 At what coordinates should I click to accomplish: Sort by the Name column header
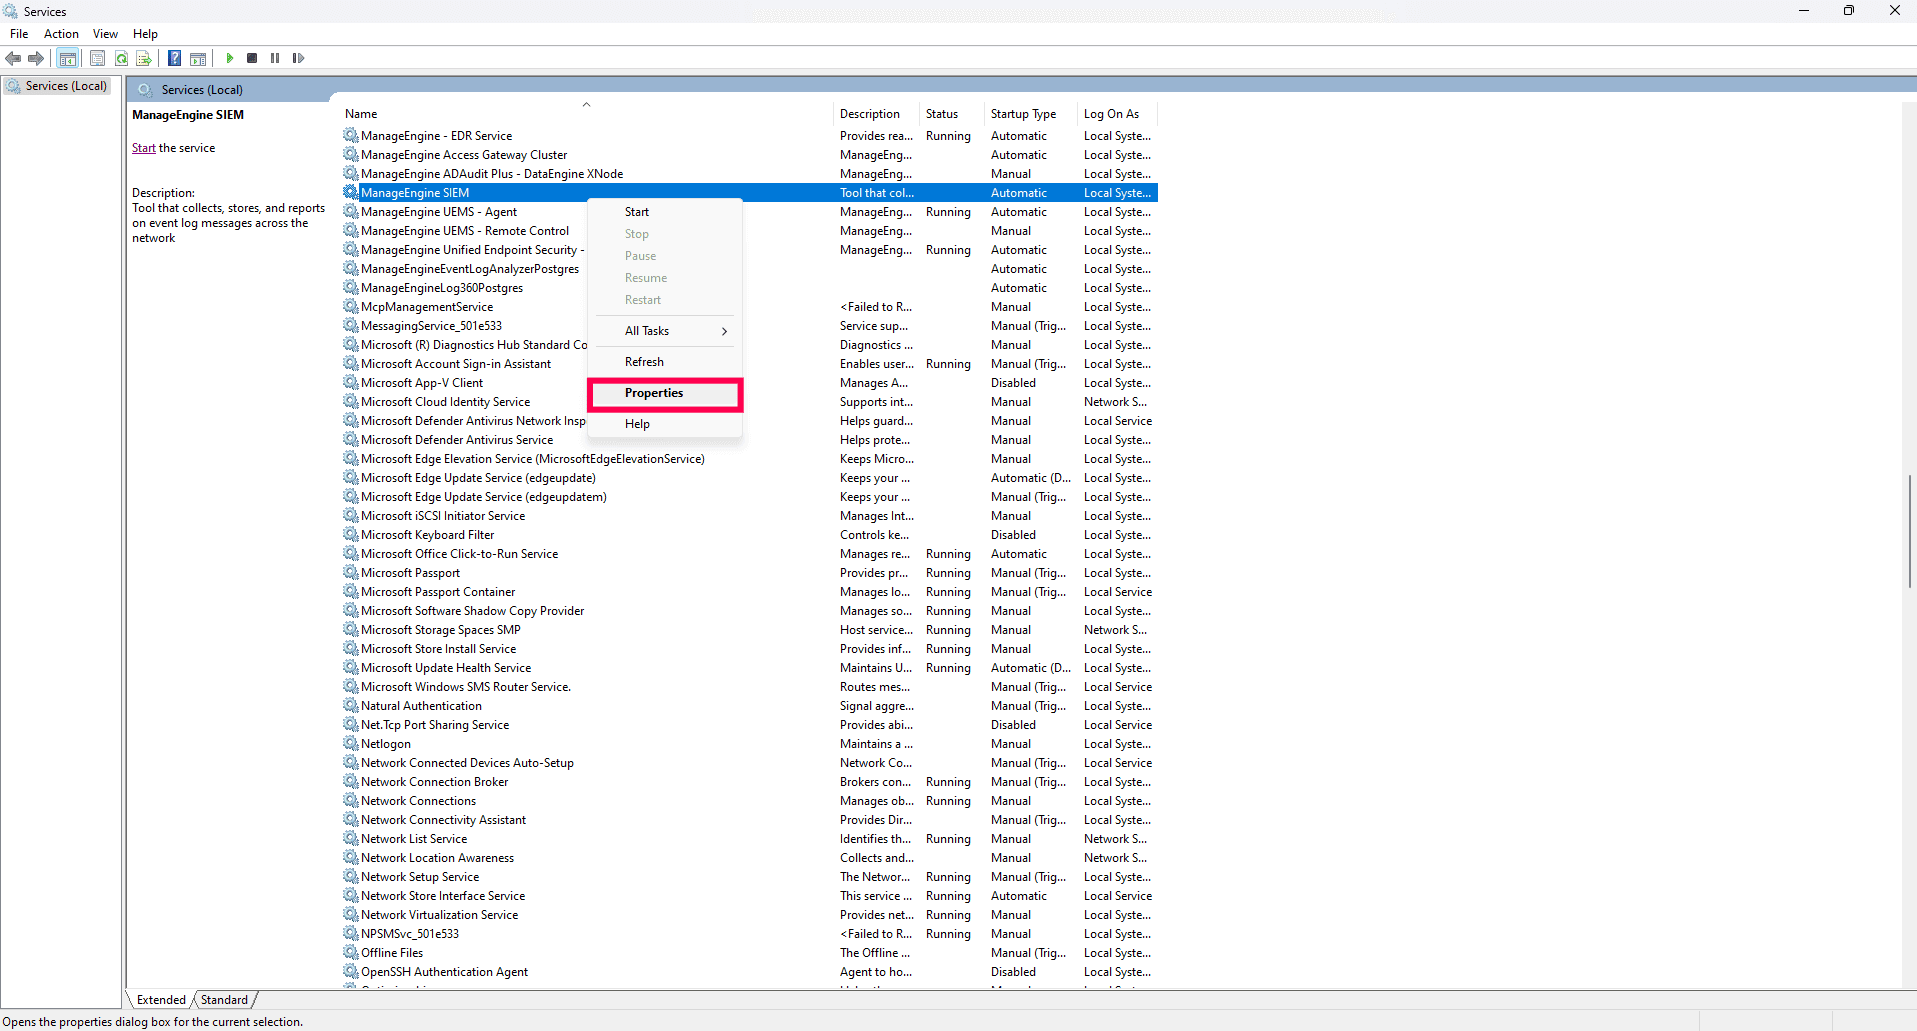[x=586, y=114]
